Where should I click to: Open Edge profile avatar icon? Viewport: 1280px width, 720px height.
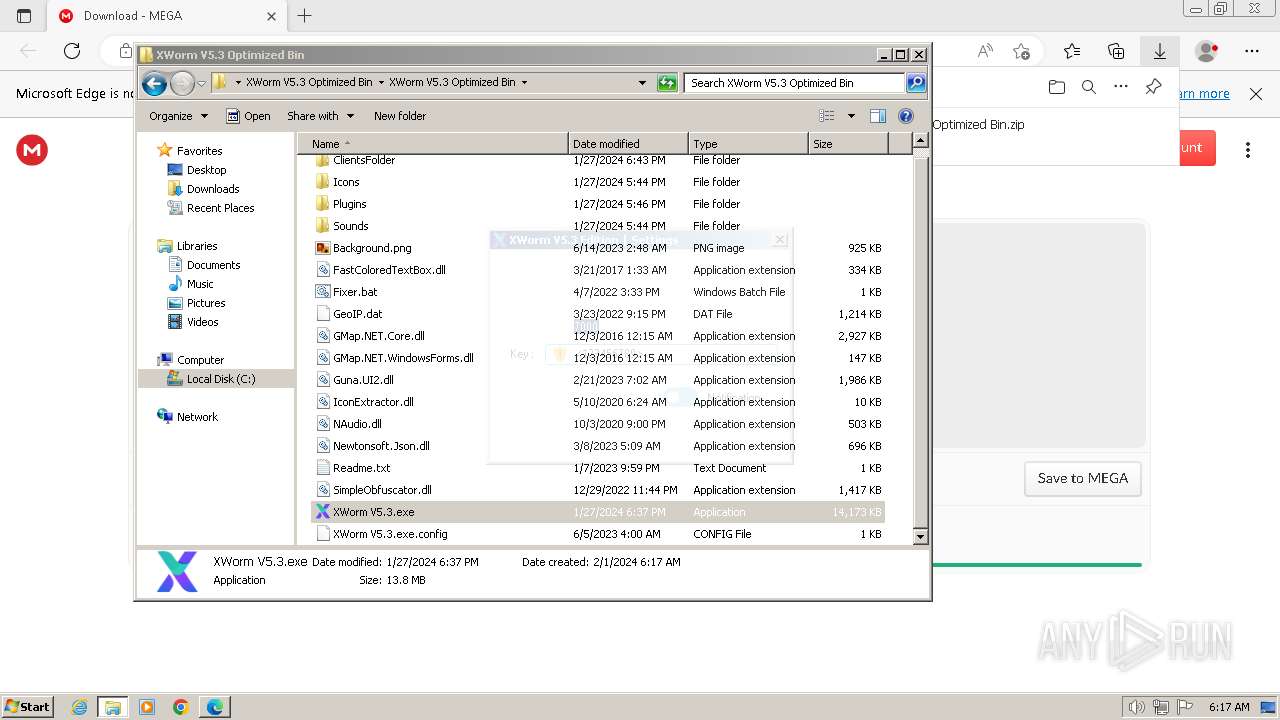(1207, 51)
